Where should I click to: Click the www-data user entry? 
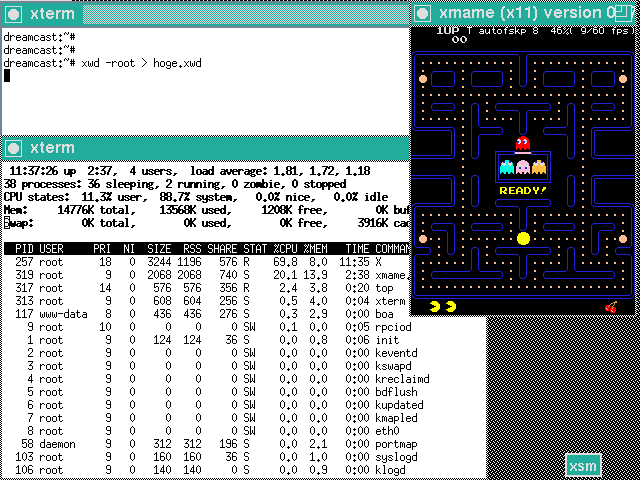(63, 314)
